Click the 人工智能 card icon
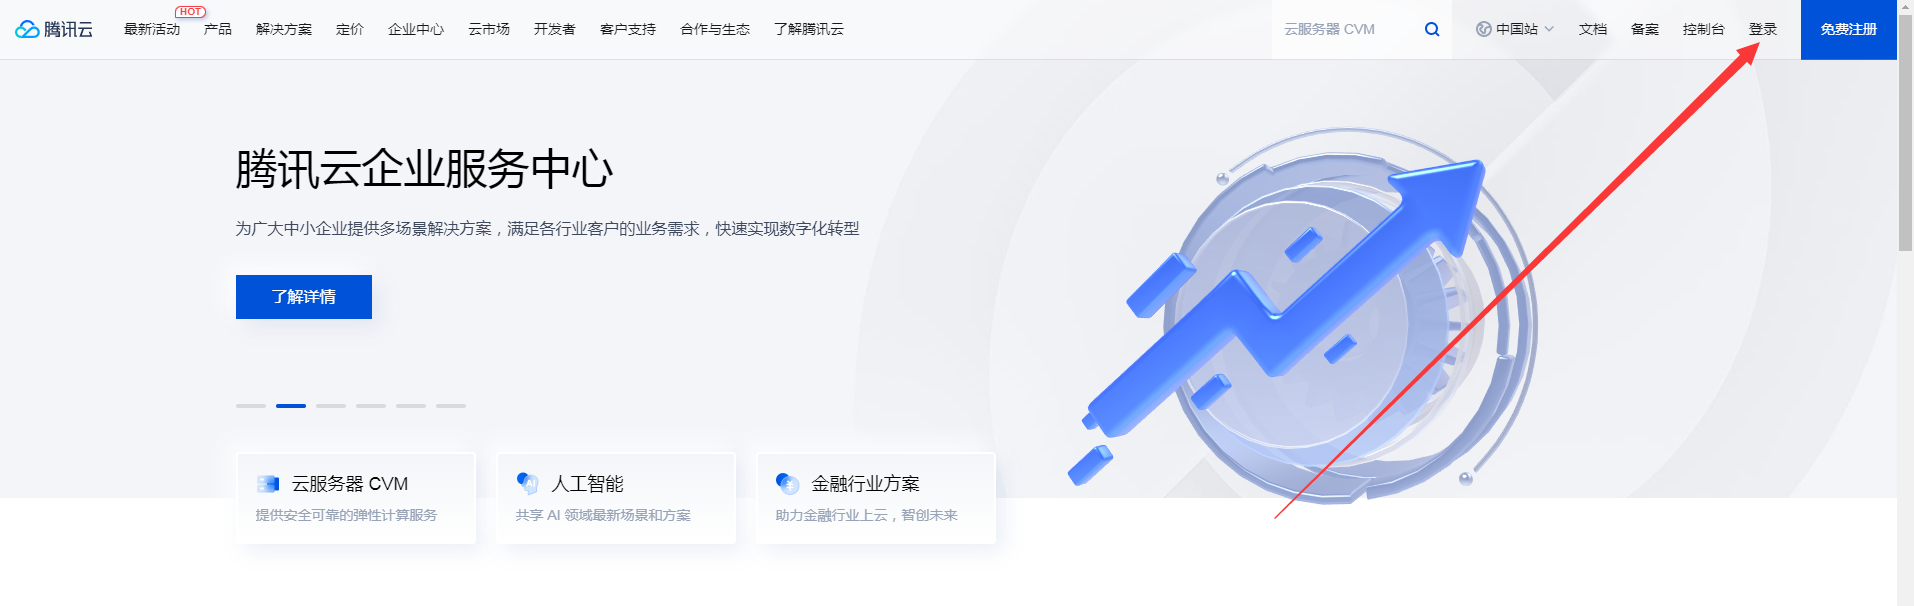This screenshot has width=1914, height=606. [x=527, y=483]
